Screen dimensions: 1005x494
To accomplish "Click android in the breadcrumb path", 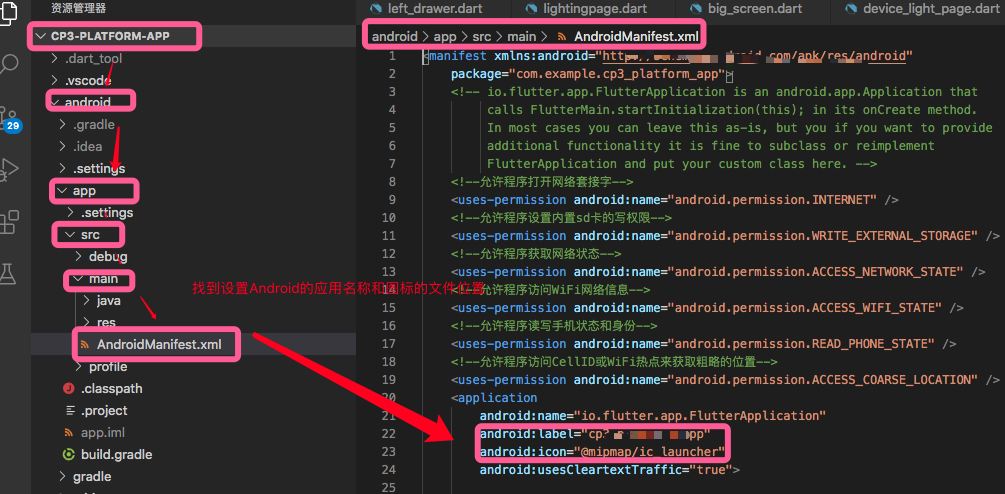I will (x=395, y=37).
